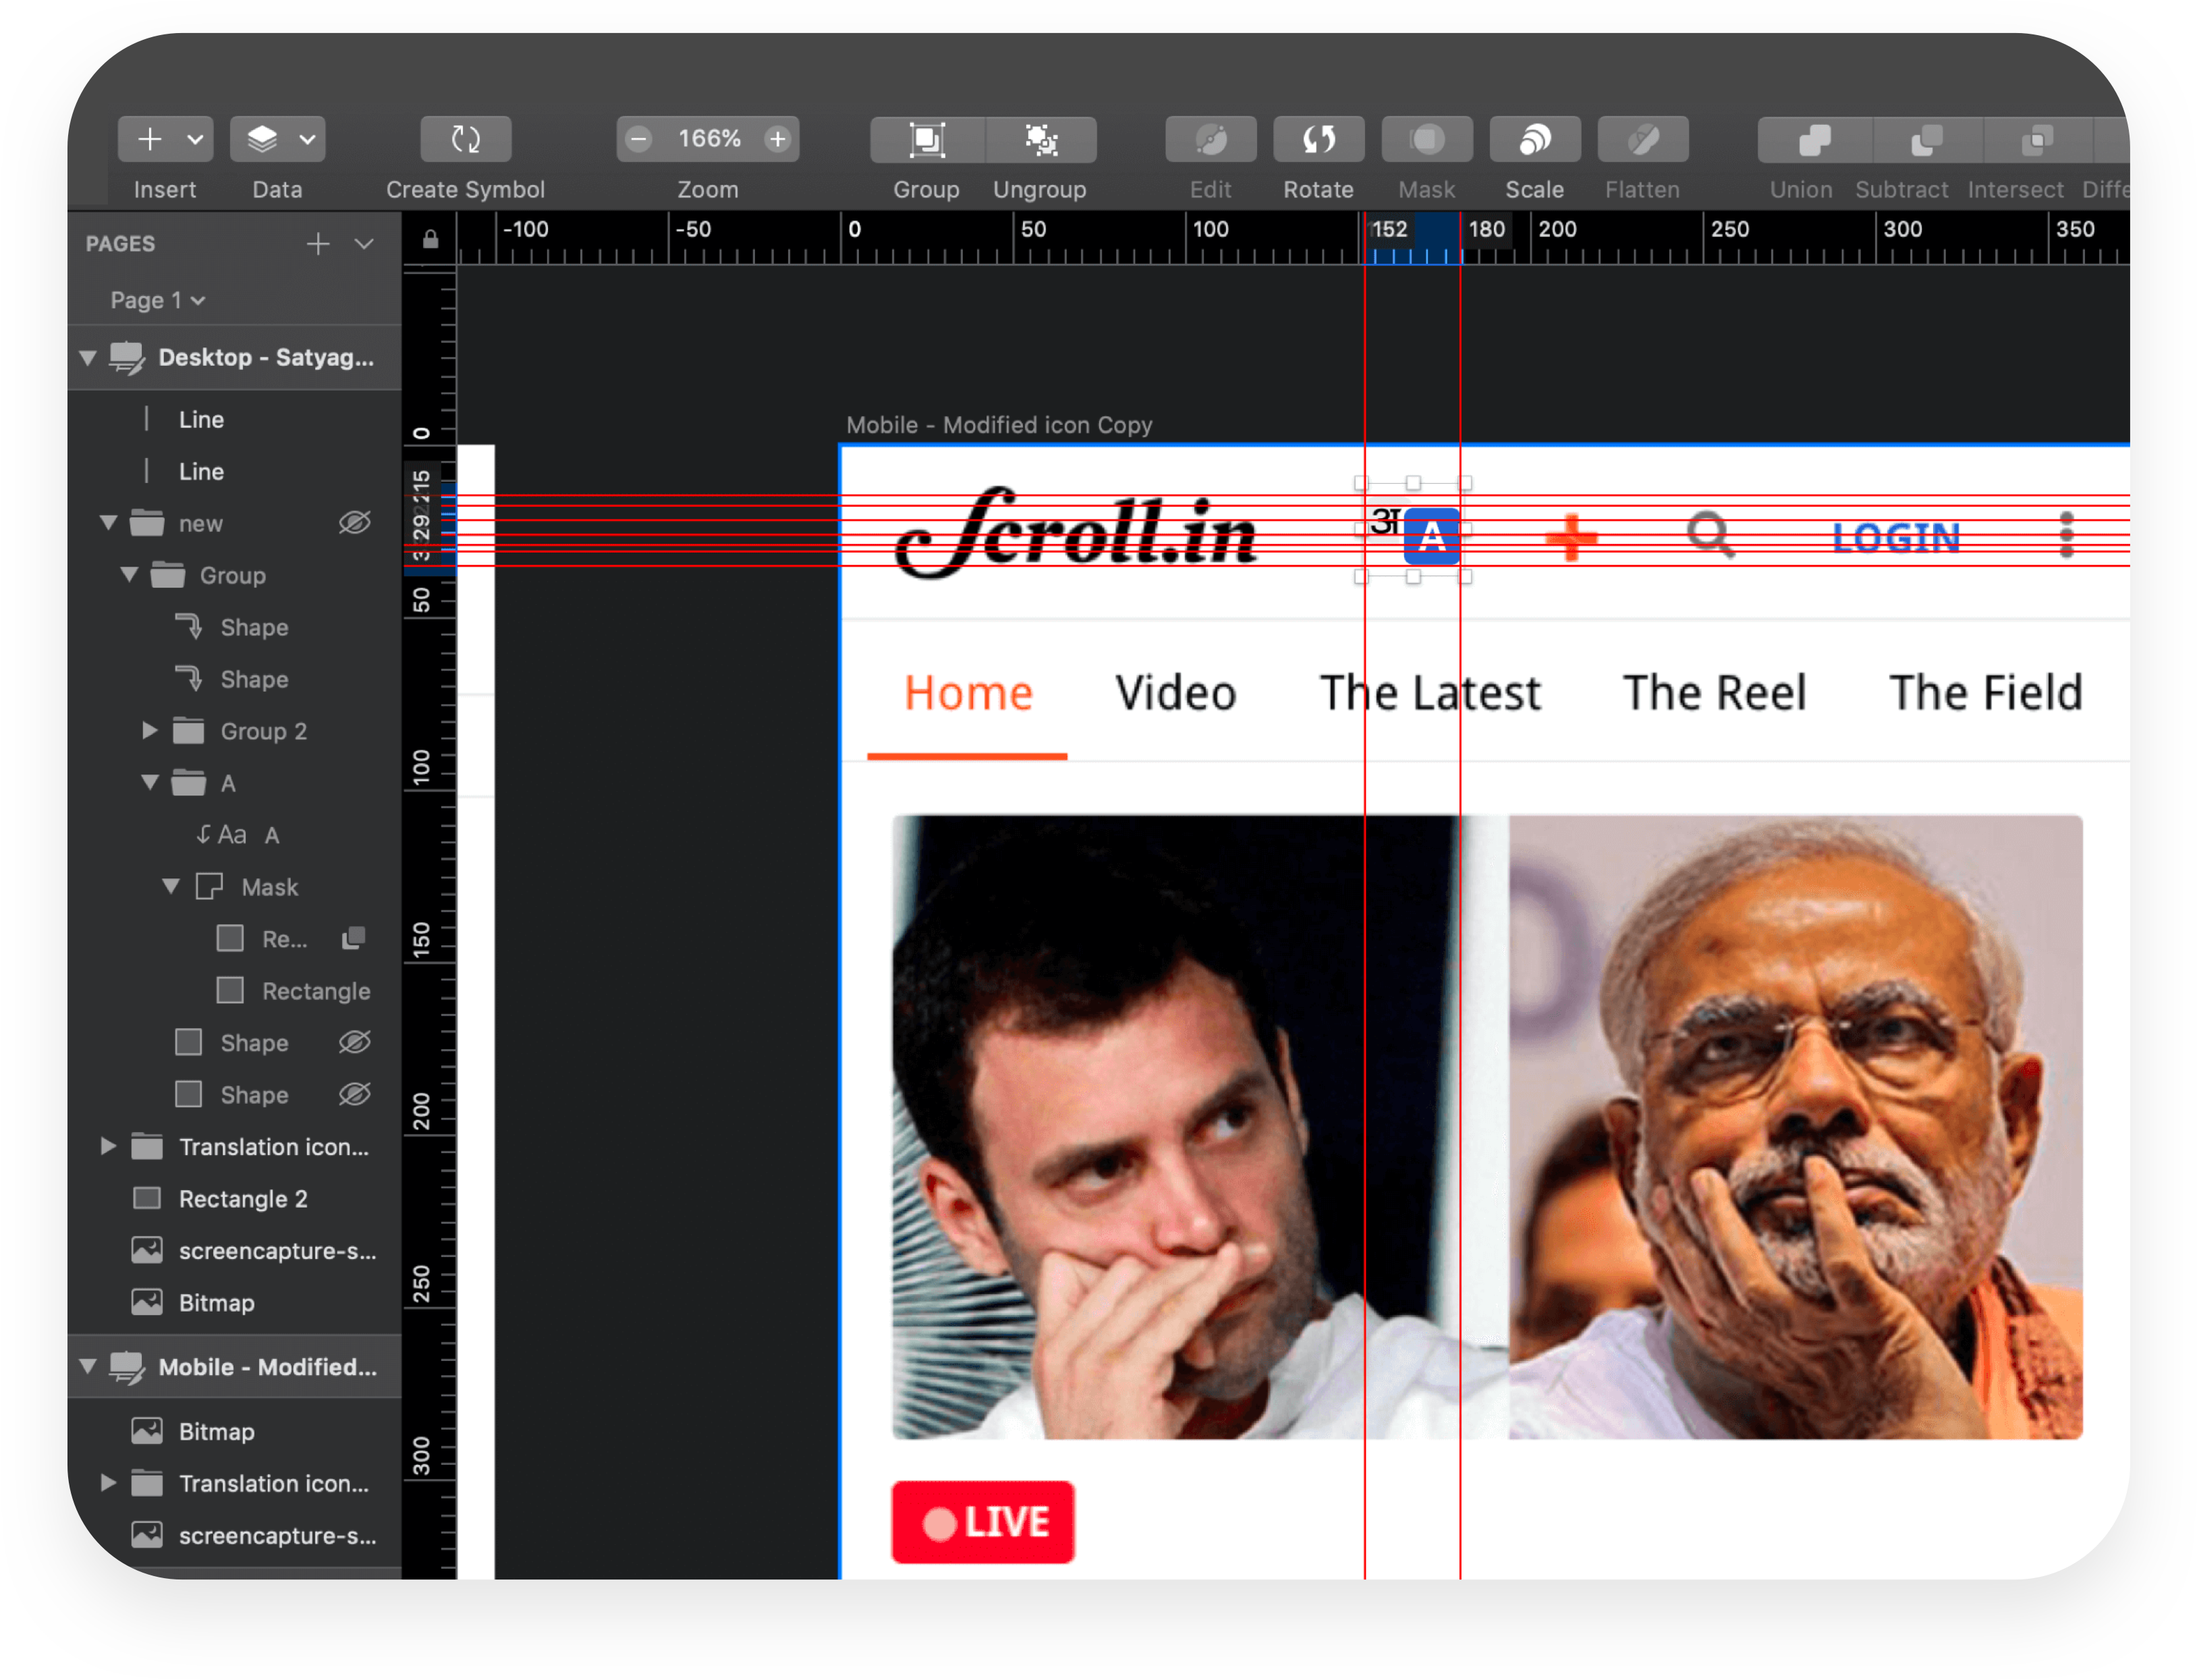Select the Rectangle 2 layer
The height and width of the screenshot is (1680, 2197).
[x=242, y=1198]
